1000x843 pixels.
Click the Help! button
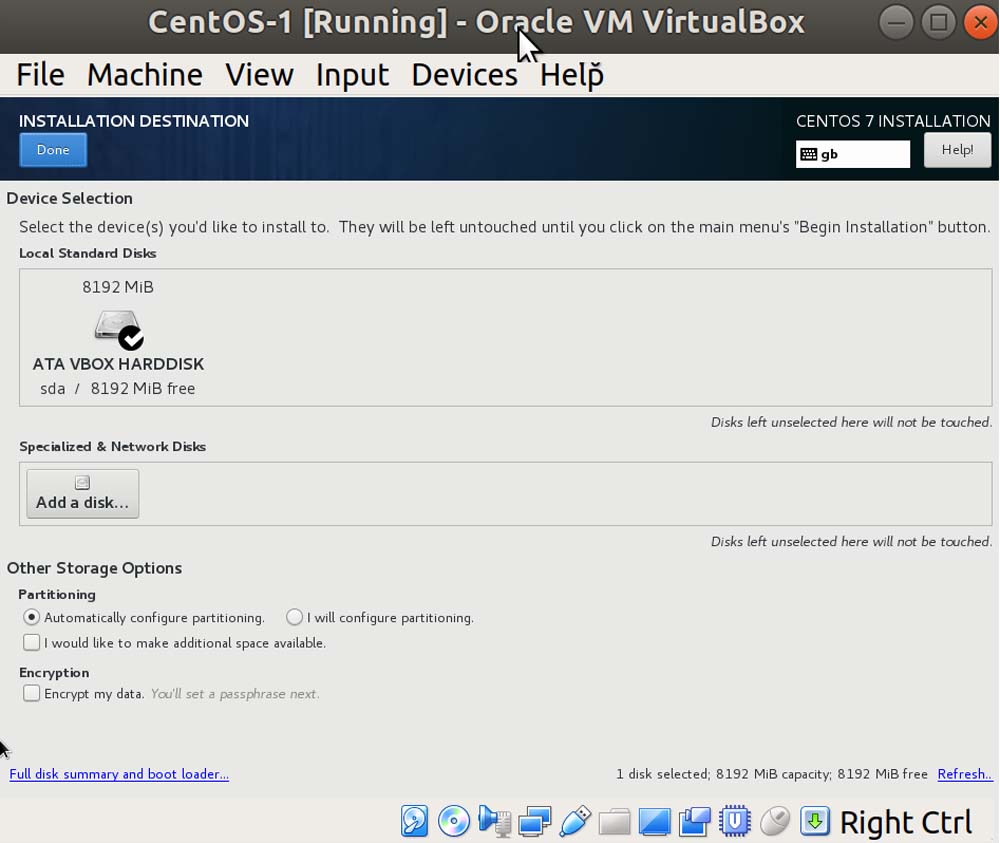point(957,150)
